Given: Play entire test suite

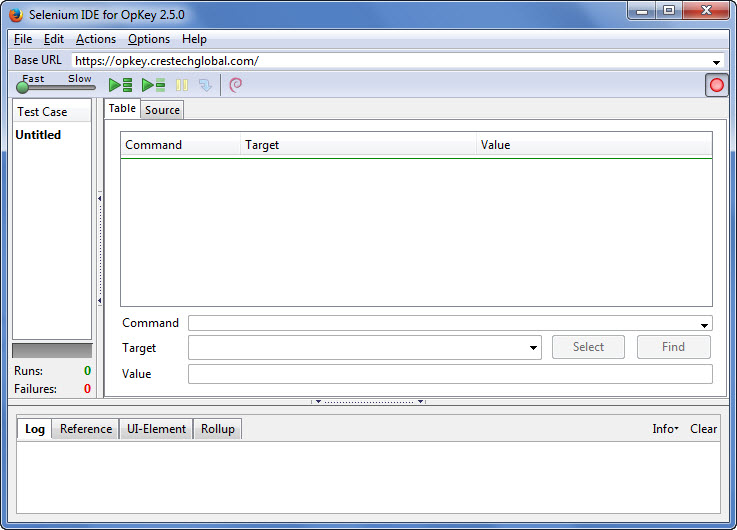Looking at the screenshot, I should pos(120,85).
